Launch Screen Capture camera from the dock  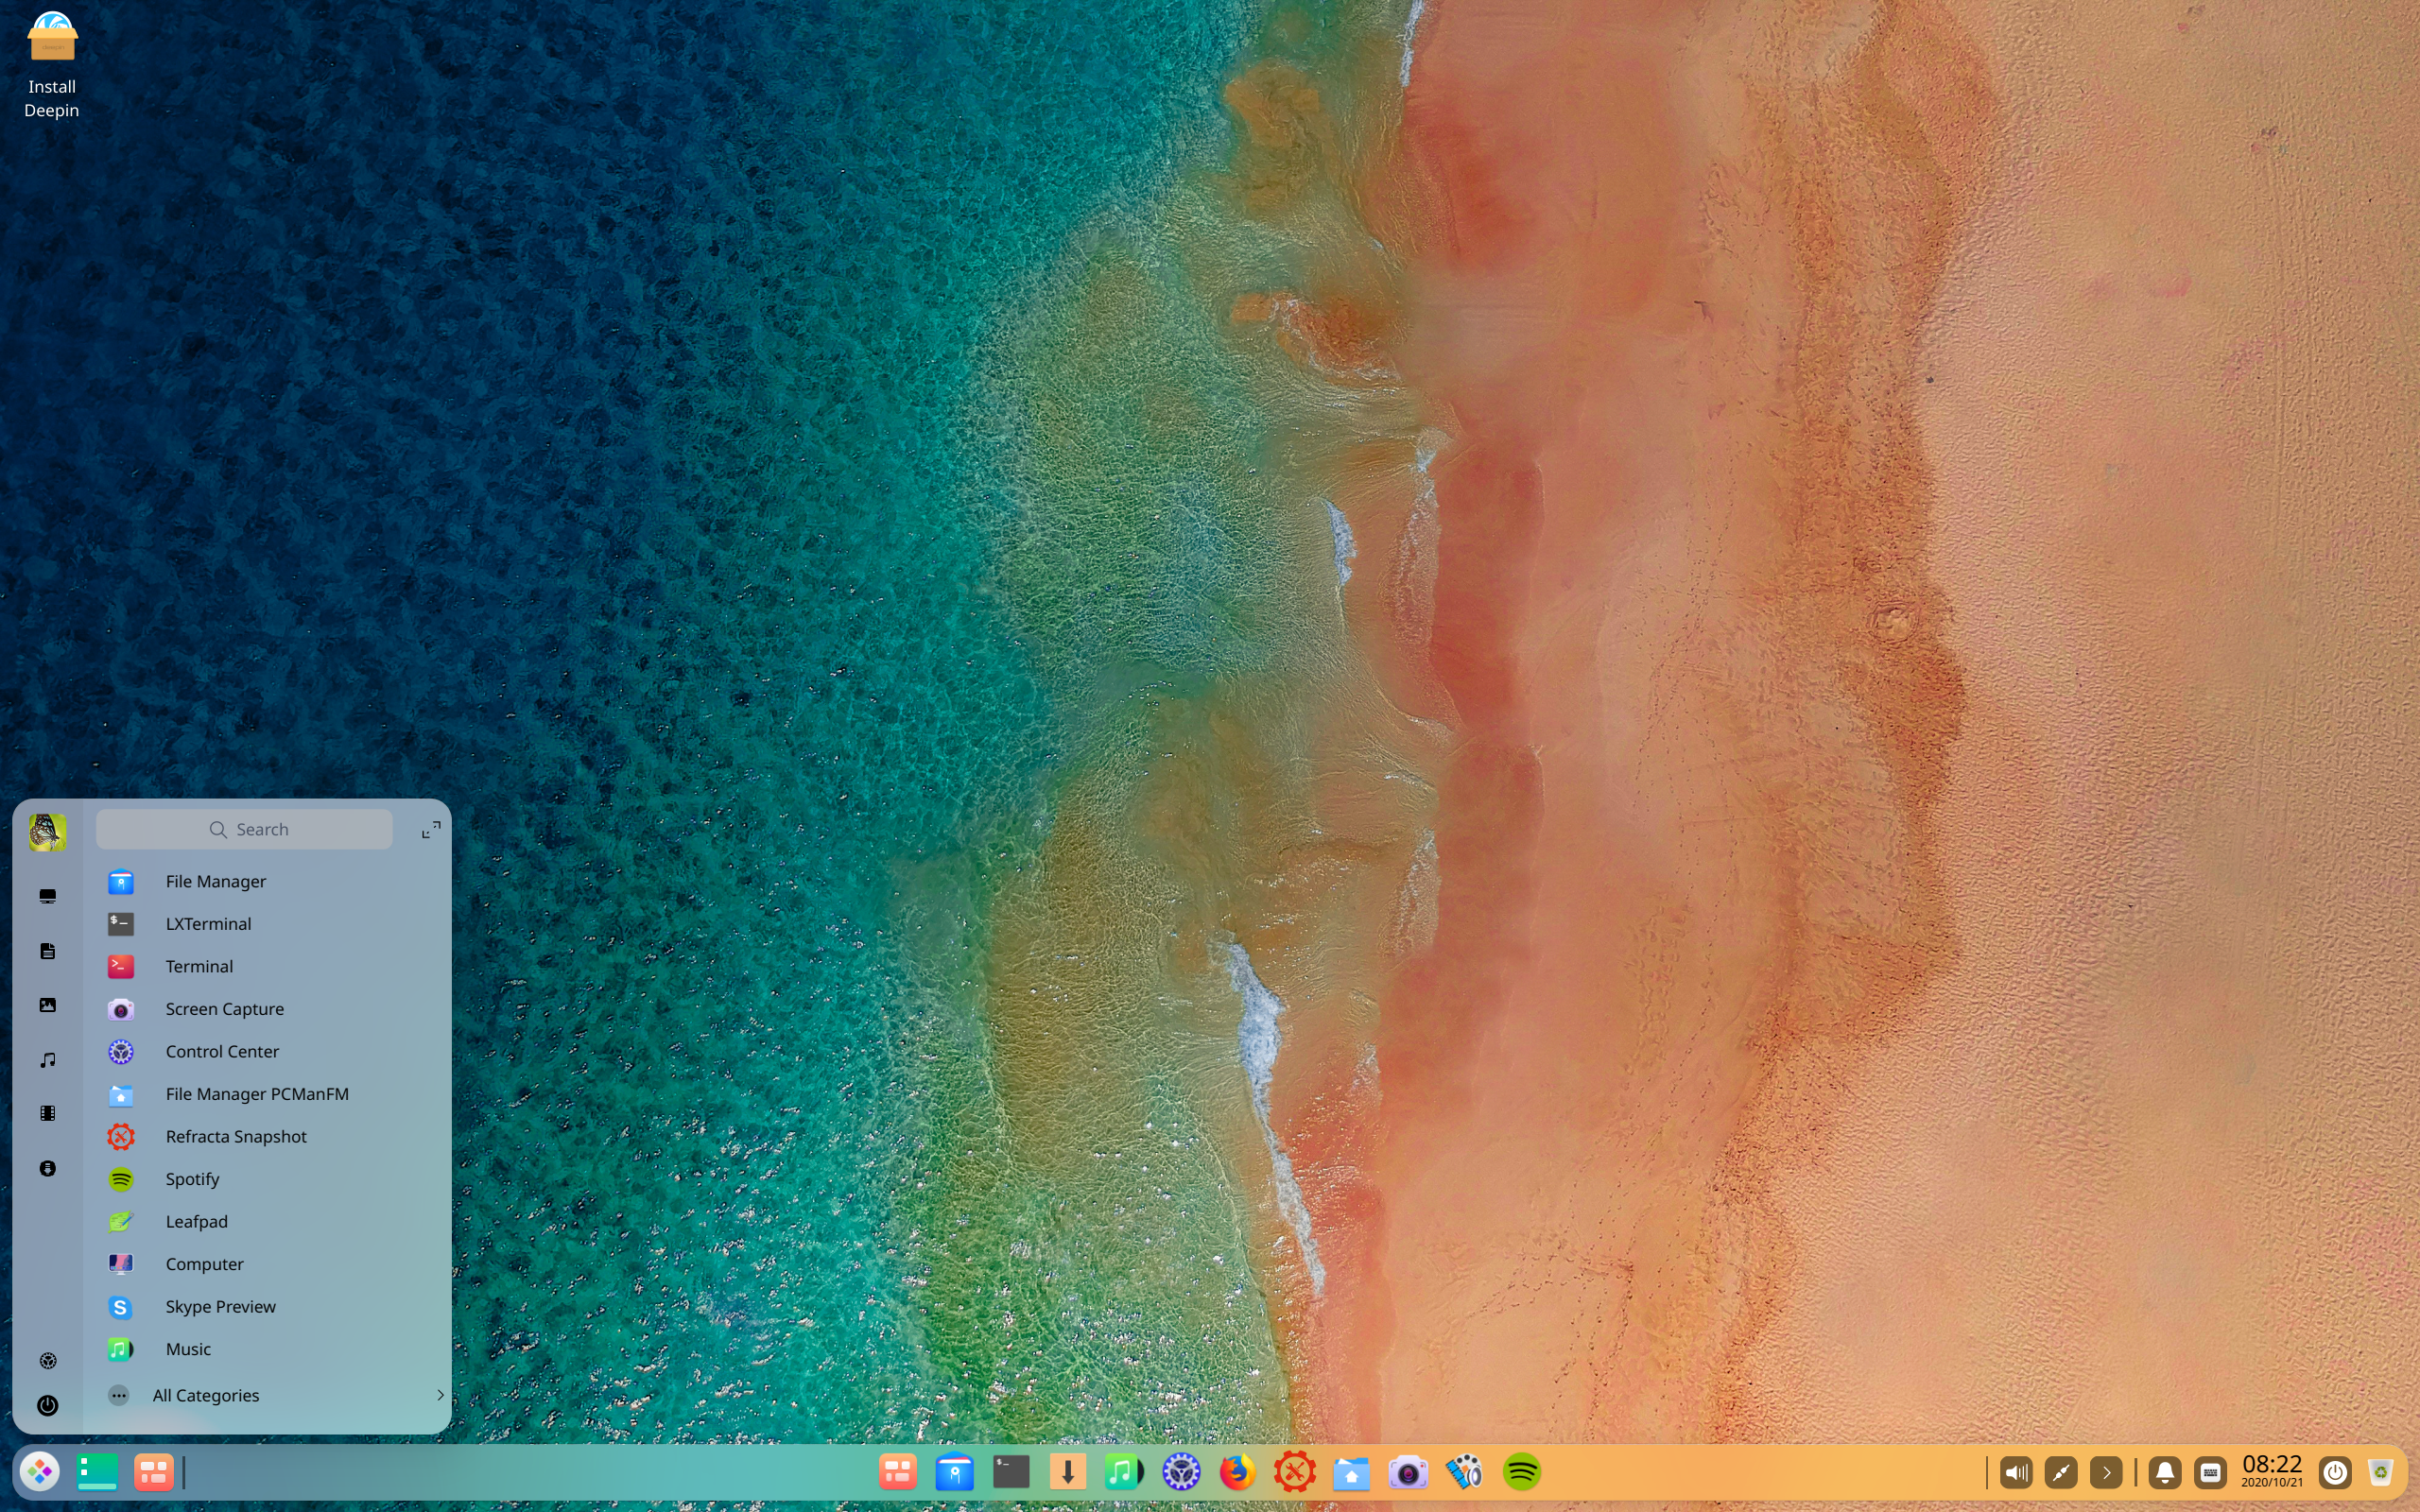tap(1408, 1473)
